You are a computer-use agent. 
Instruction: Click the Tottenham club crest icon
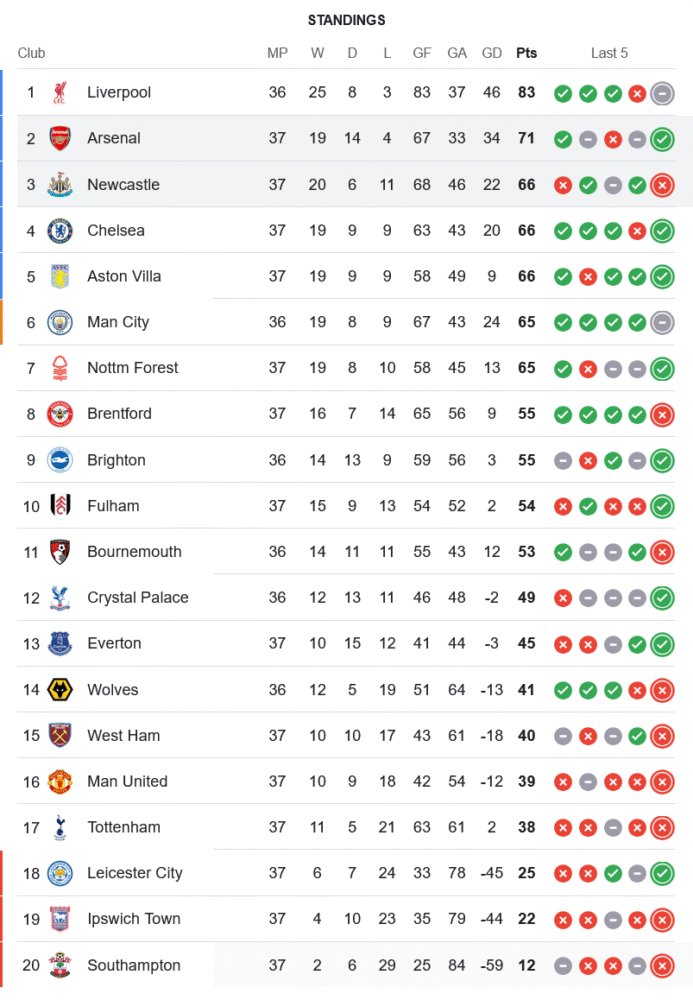pos(60,828)
